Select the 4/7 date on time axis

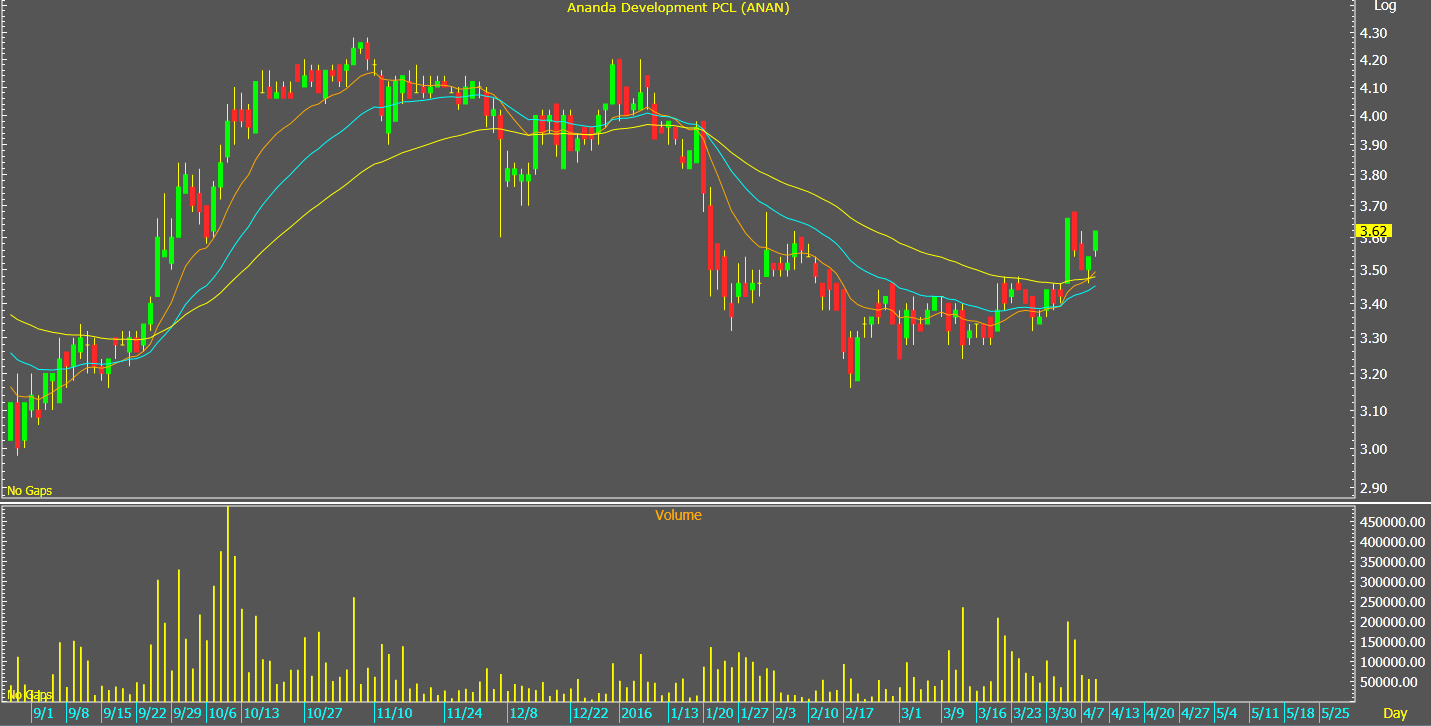[x=1093, y=714]
